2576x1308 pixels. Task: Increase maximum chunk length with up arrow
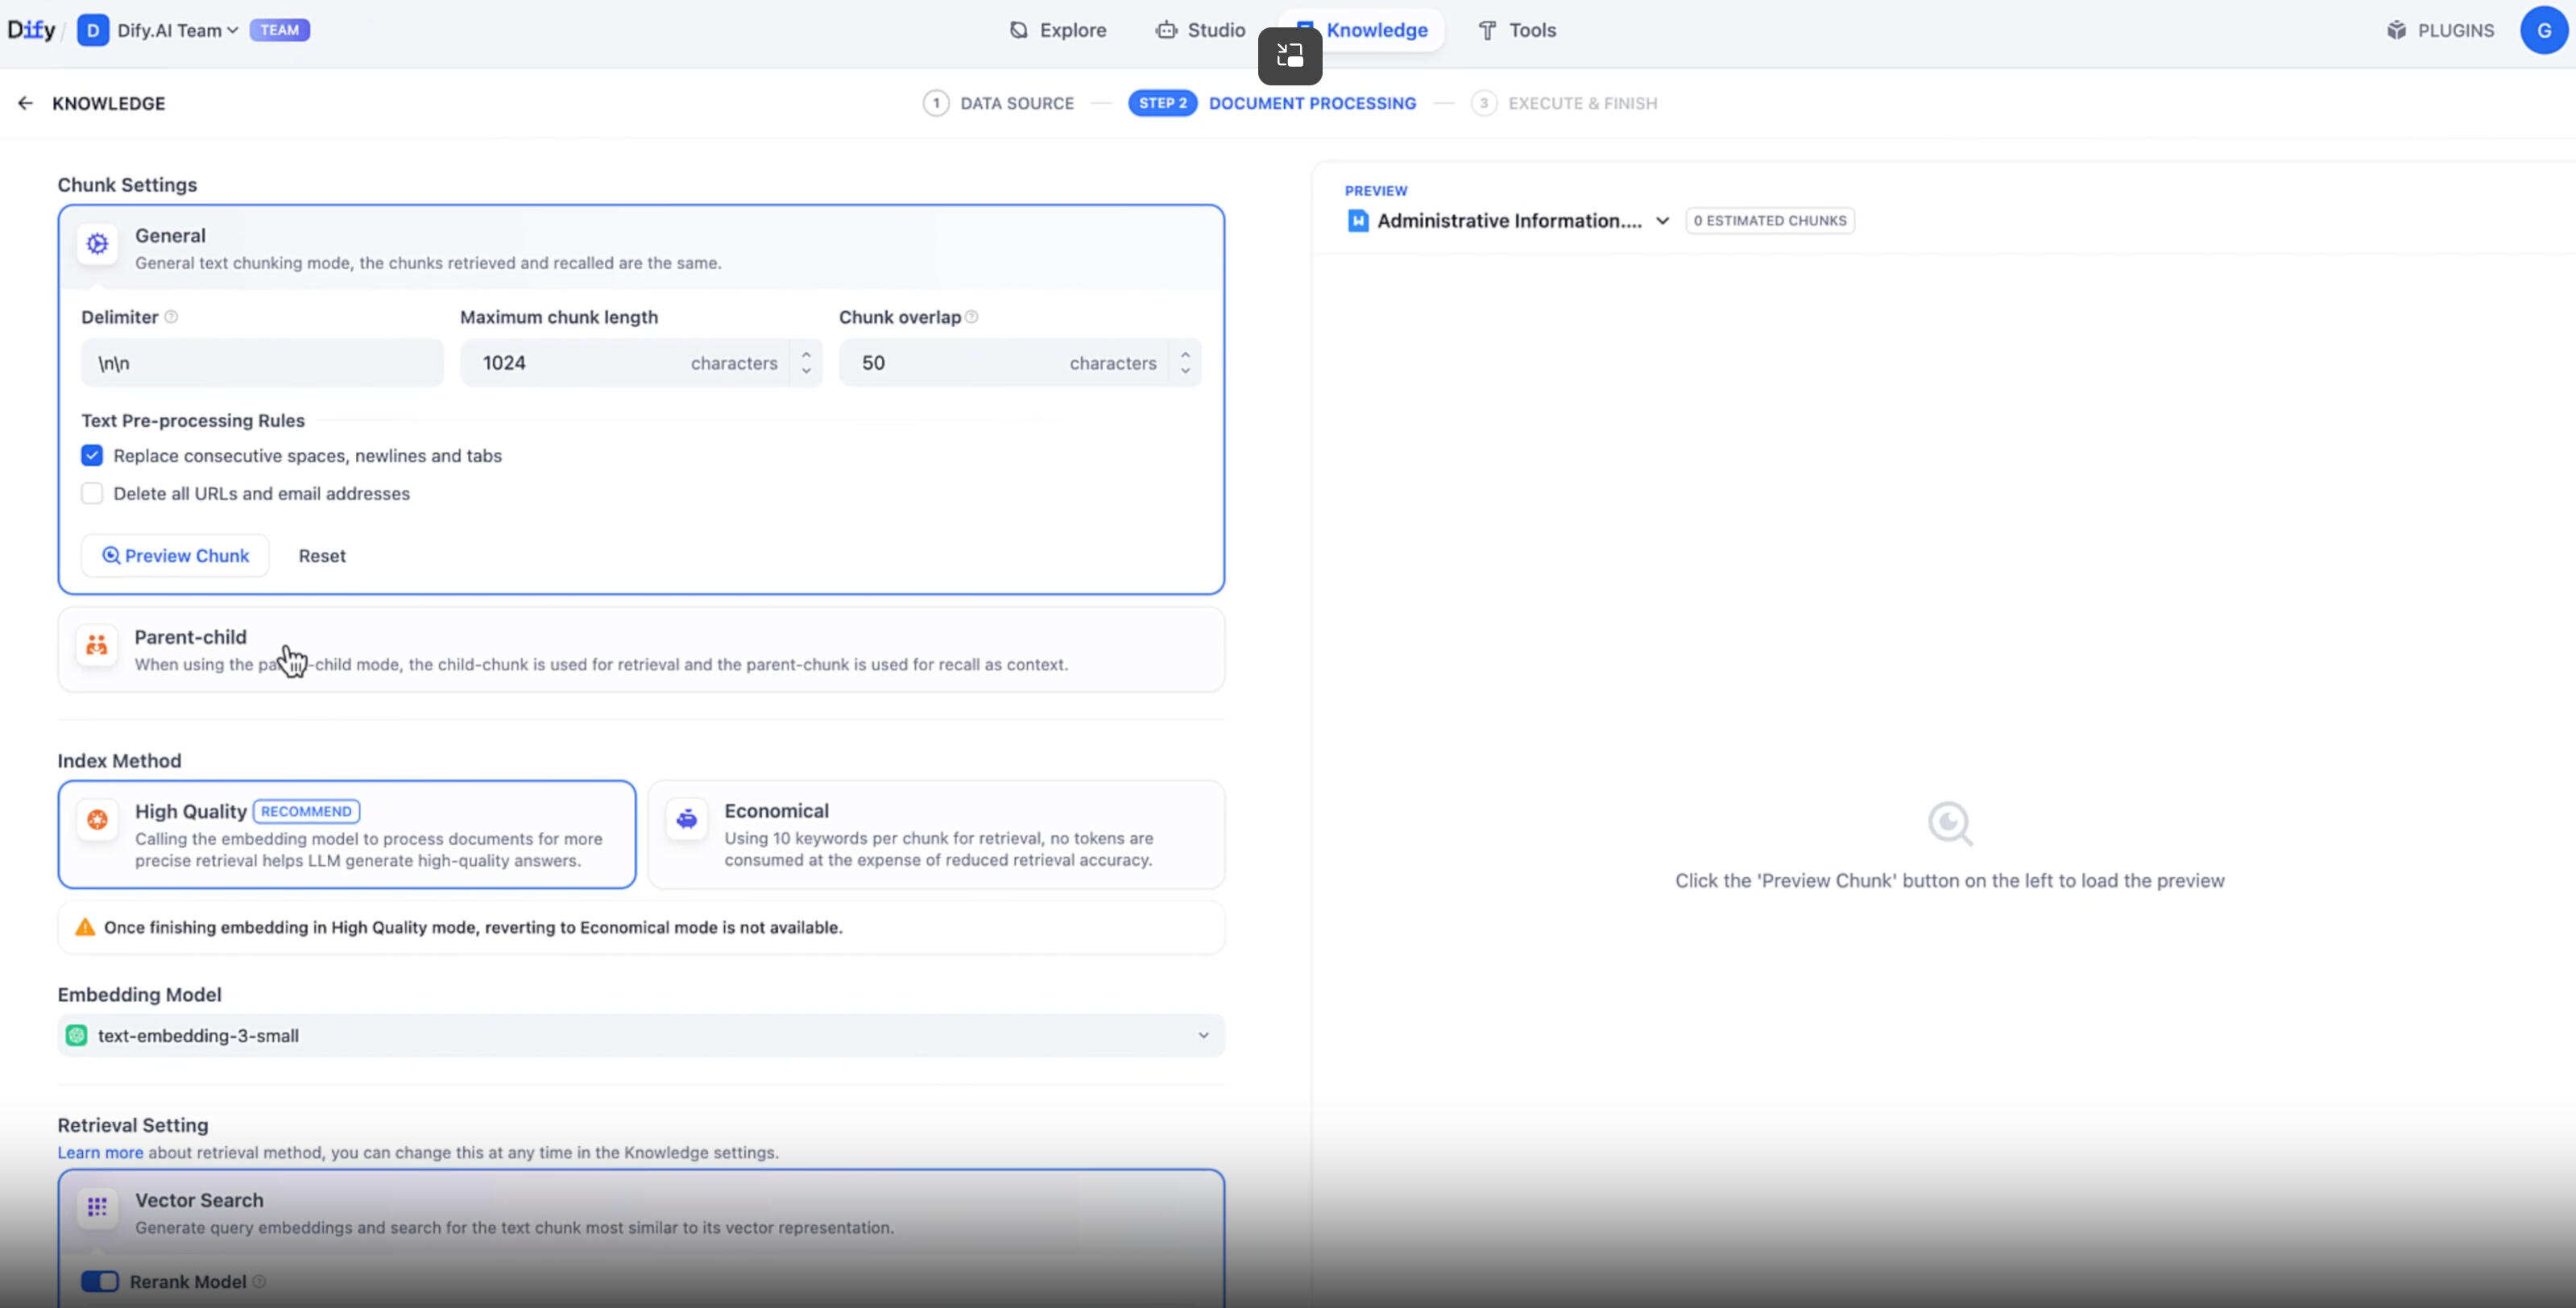806,353
